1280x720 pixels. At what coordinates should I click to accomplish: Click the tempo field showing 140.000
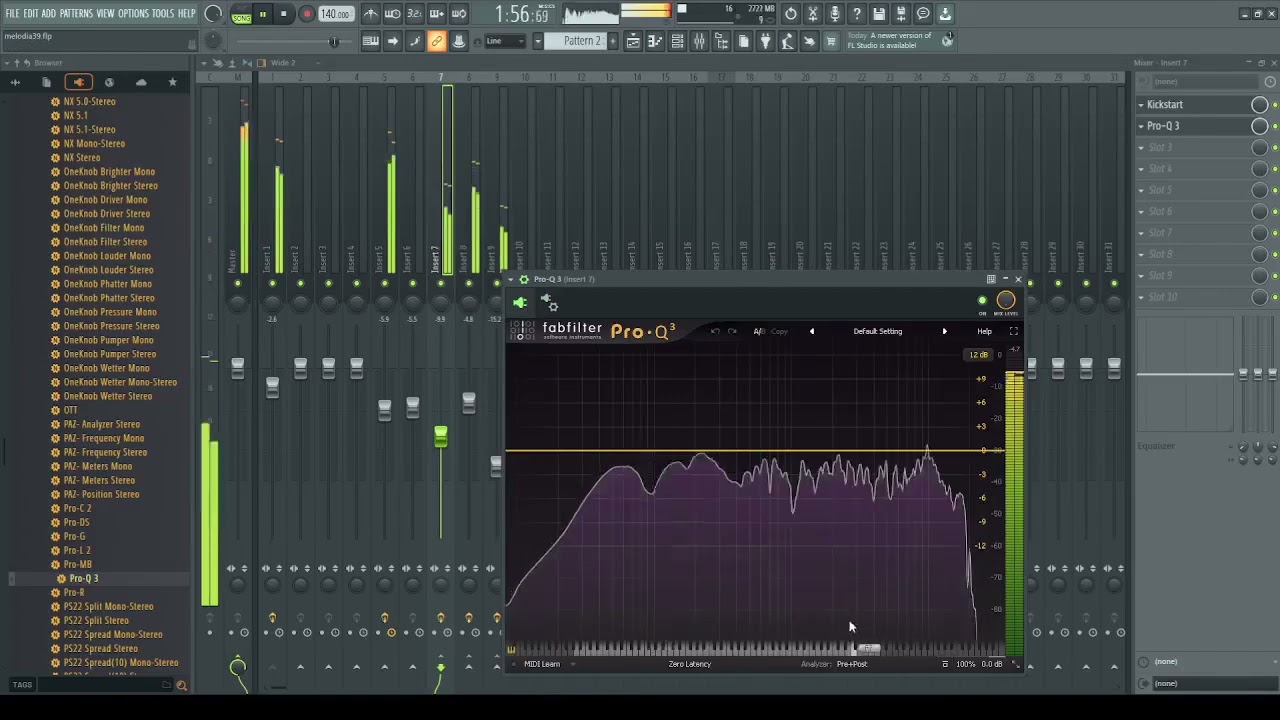335,14
